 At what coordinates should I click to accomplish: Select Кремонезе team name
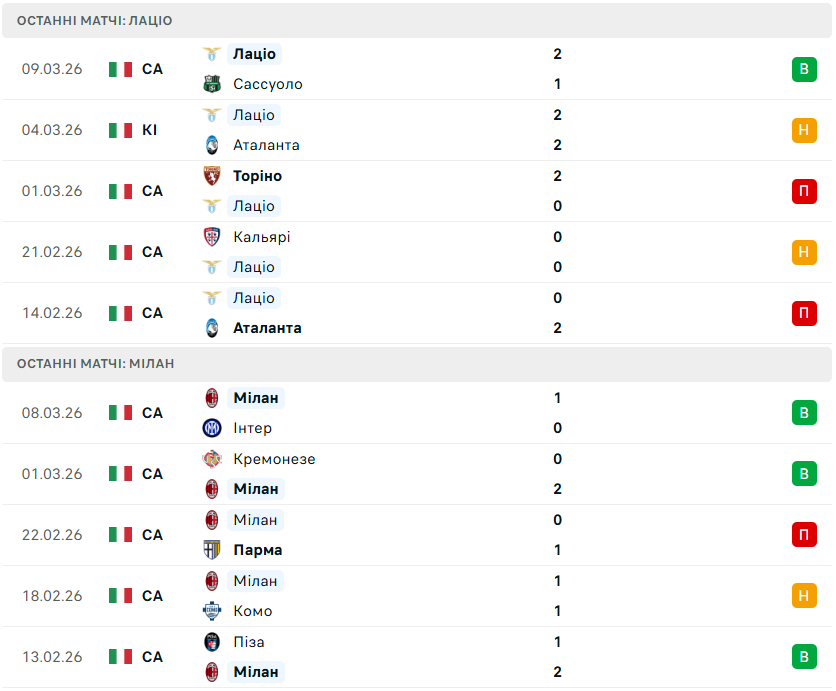tap(274, 459)
